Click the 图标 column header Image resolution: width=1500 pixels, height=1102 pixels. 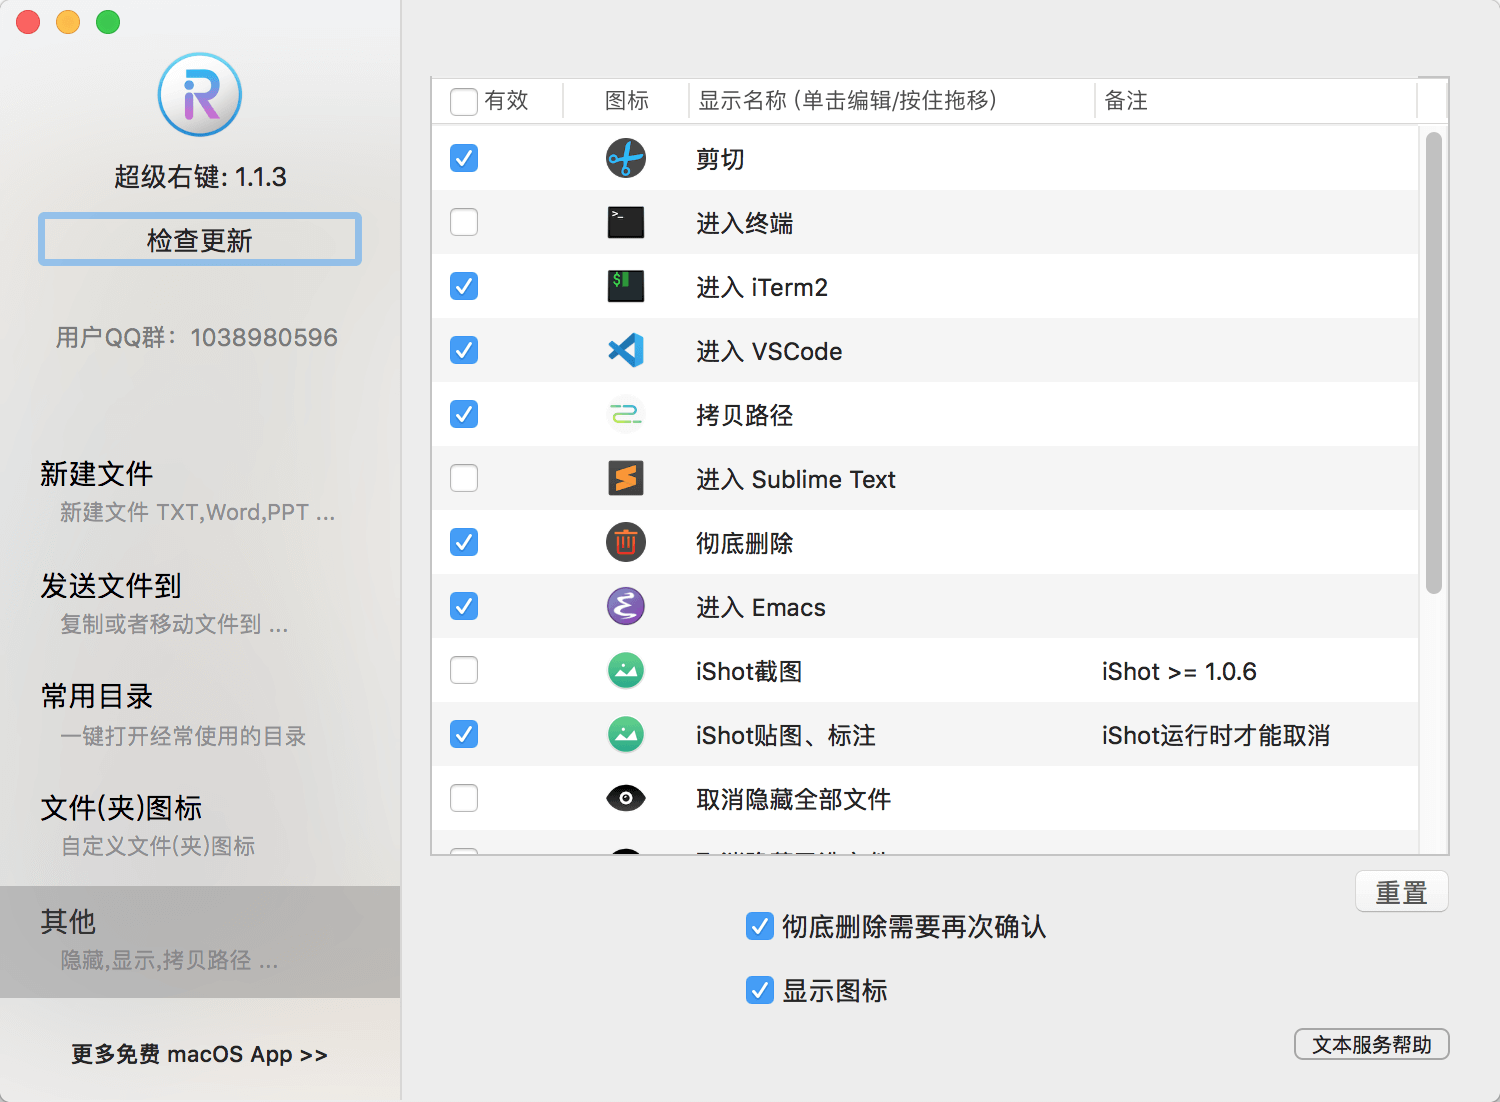(627, 101)
